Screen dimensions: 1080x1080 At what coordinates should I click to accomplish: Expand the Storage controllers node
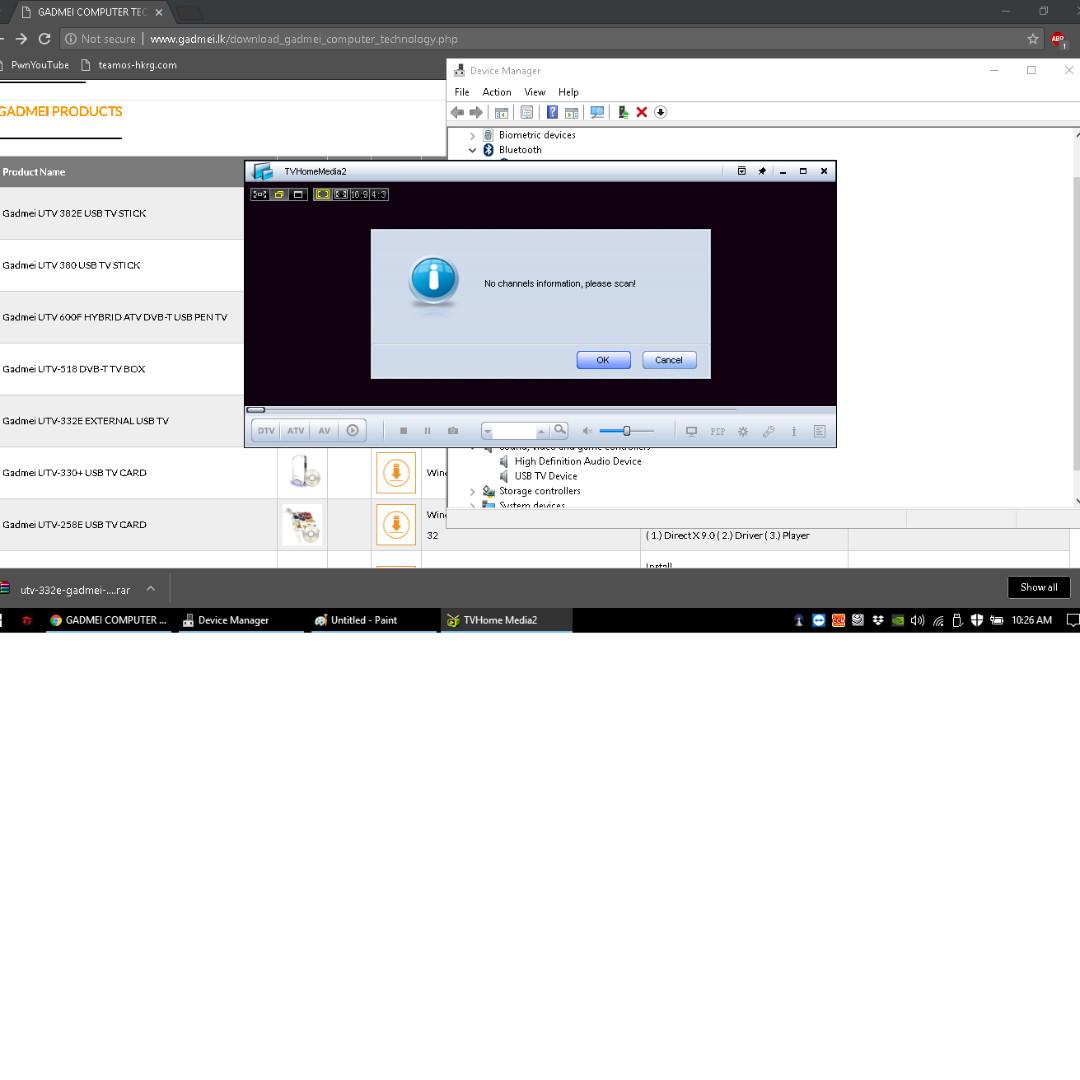[x=473, y=491]
